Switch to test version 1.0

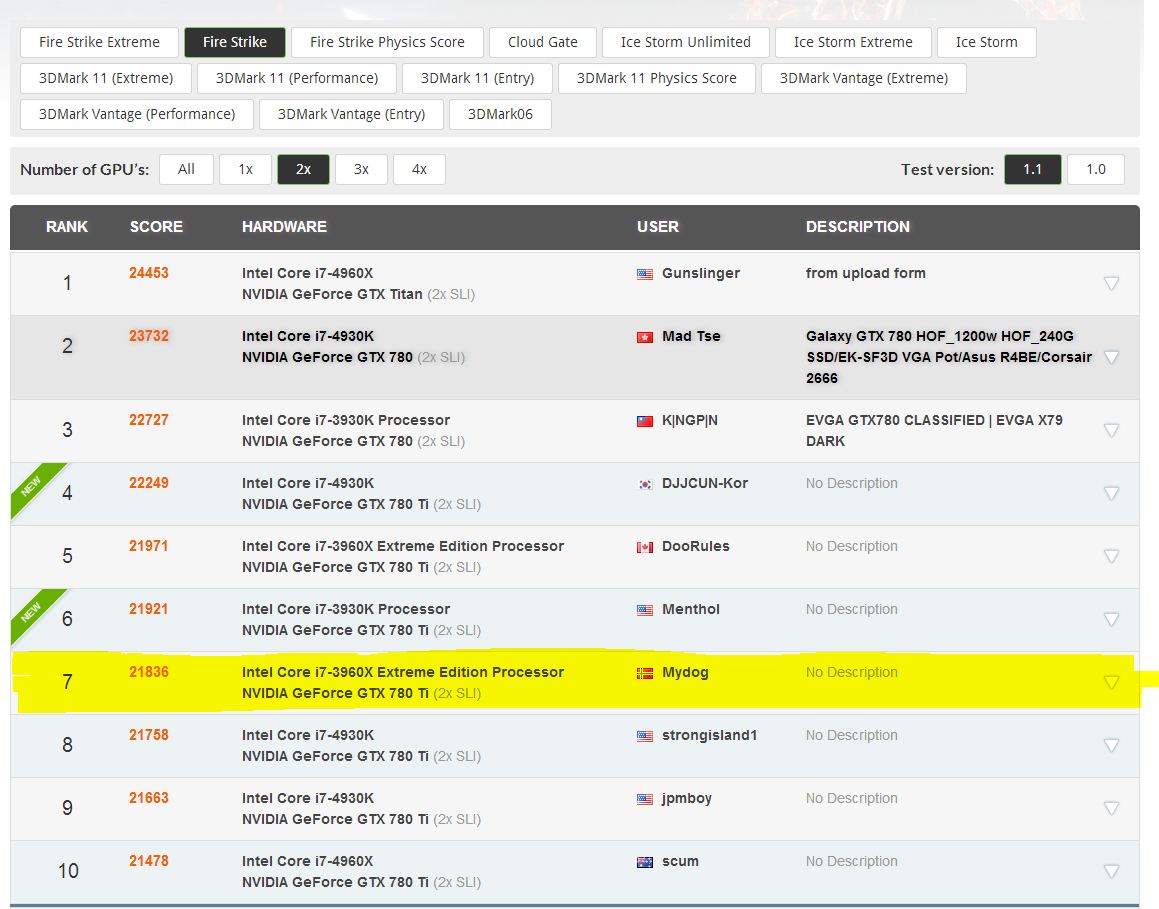coord(1096,169)
